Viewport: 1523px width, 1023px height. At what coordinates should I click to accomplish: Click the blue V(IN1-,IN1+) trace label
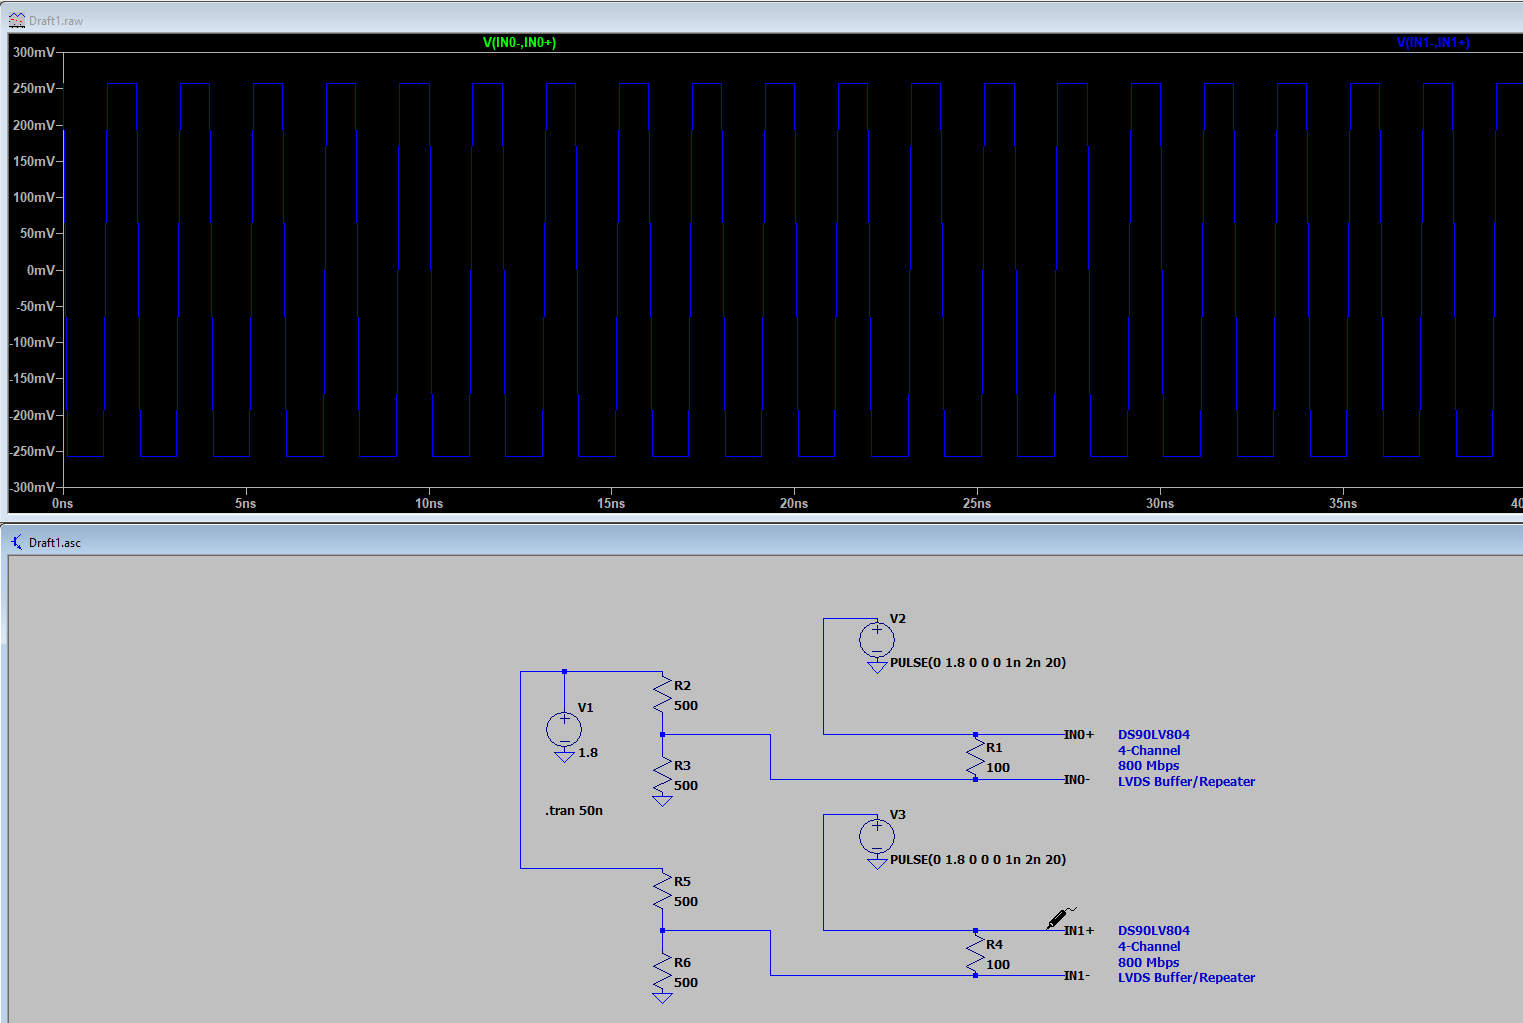[x=1433, y=43]
